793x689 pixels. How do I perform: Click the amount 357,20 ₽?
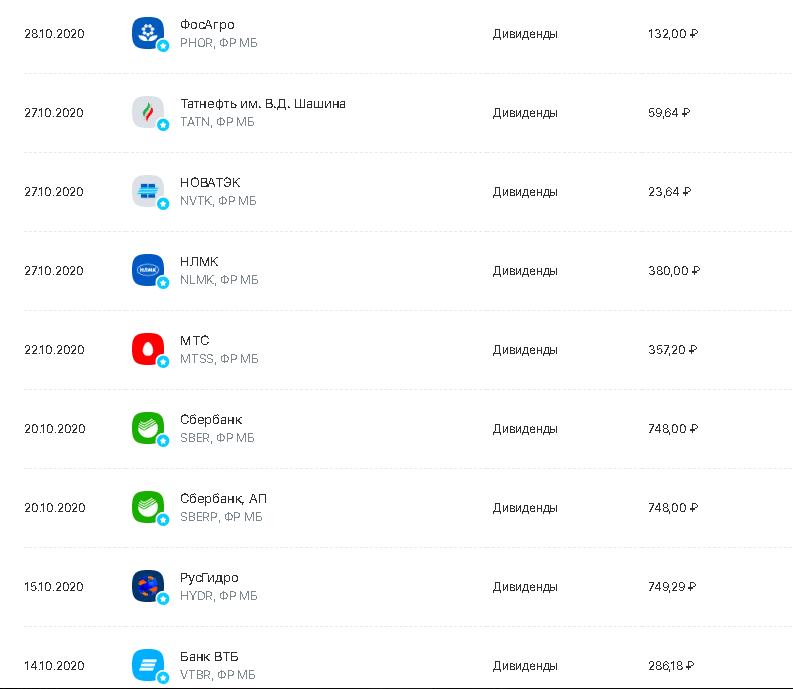pos(673,350)
